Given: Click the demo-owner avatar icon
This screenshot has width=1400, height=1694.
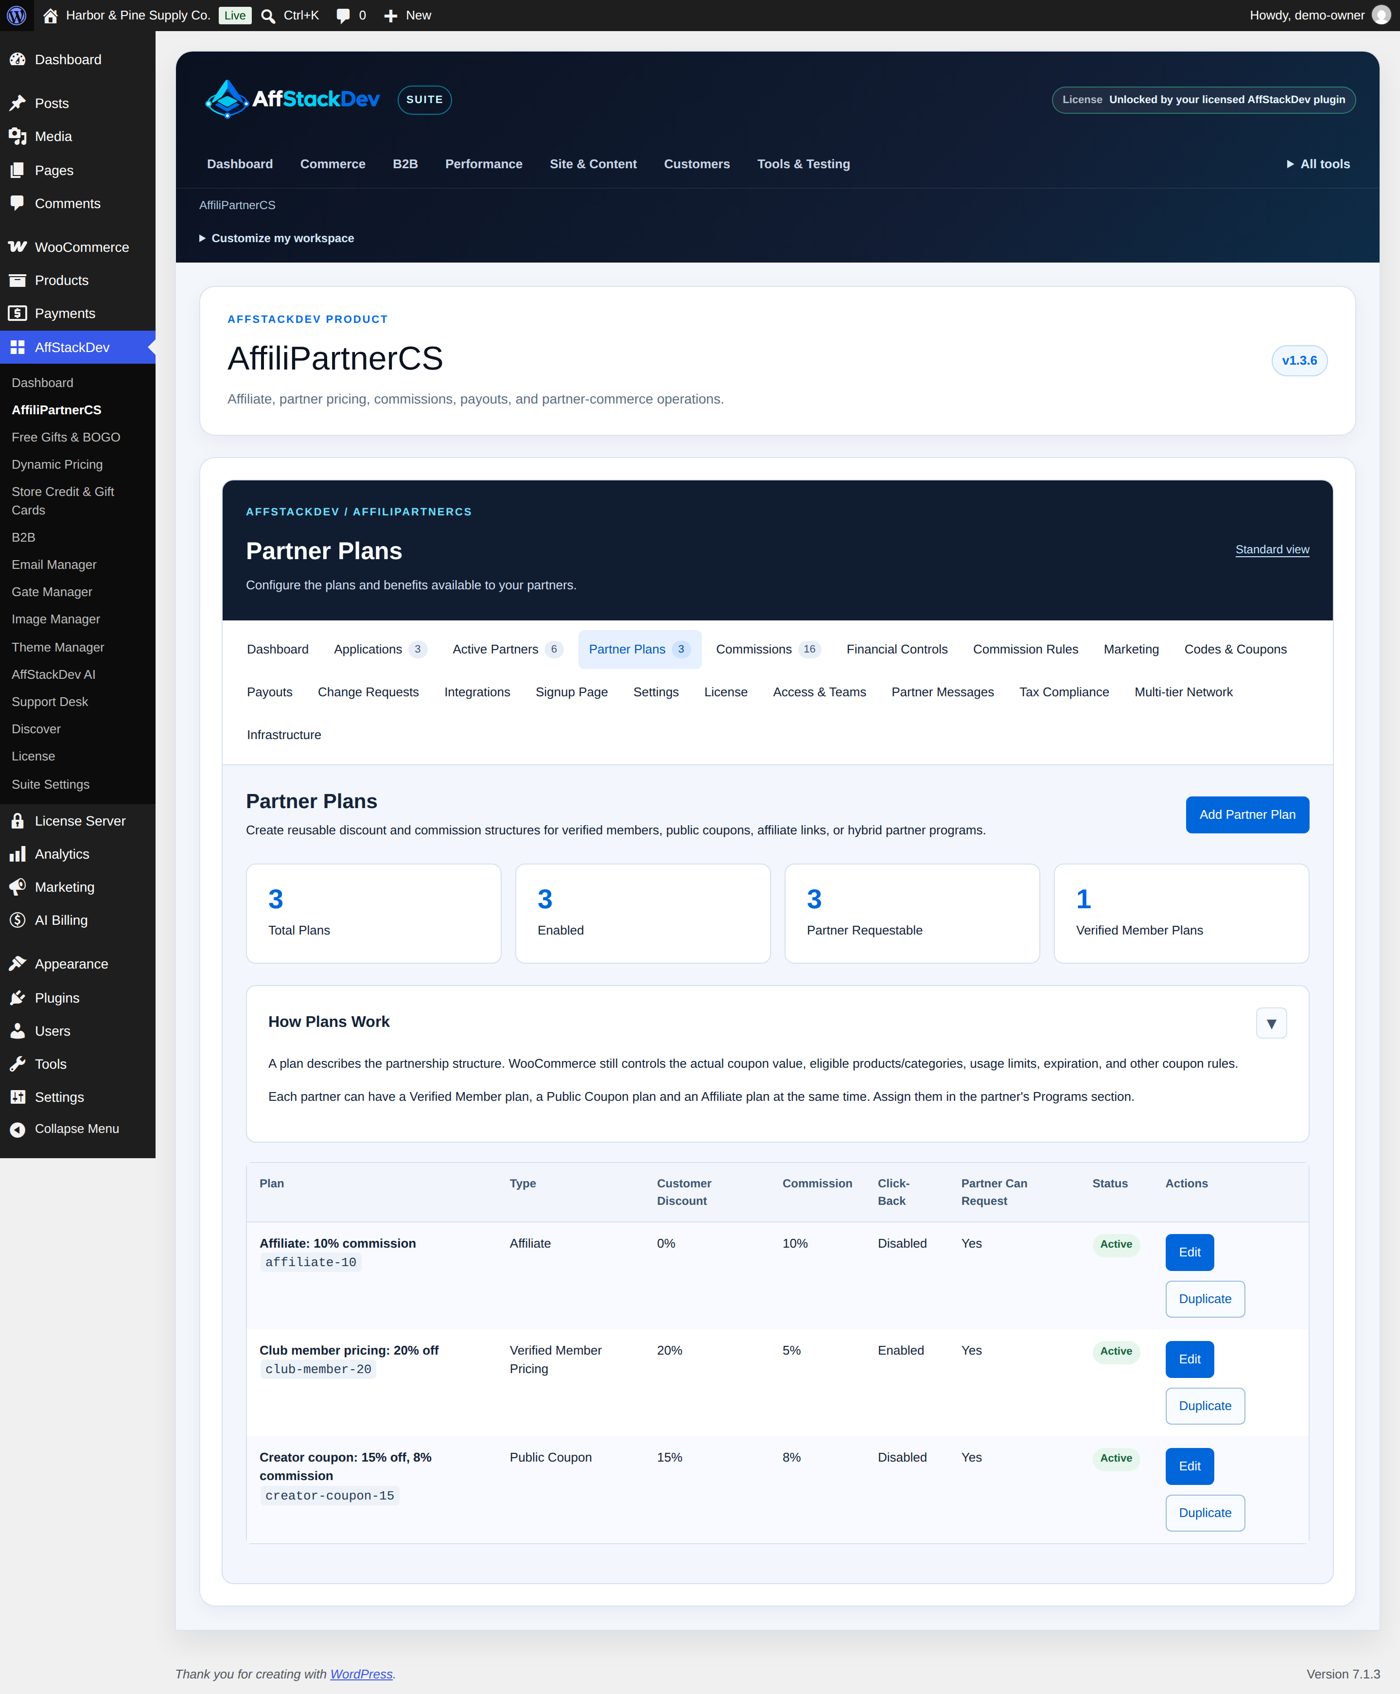Looking at the screenshot, I should (x=1381, y=15).
